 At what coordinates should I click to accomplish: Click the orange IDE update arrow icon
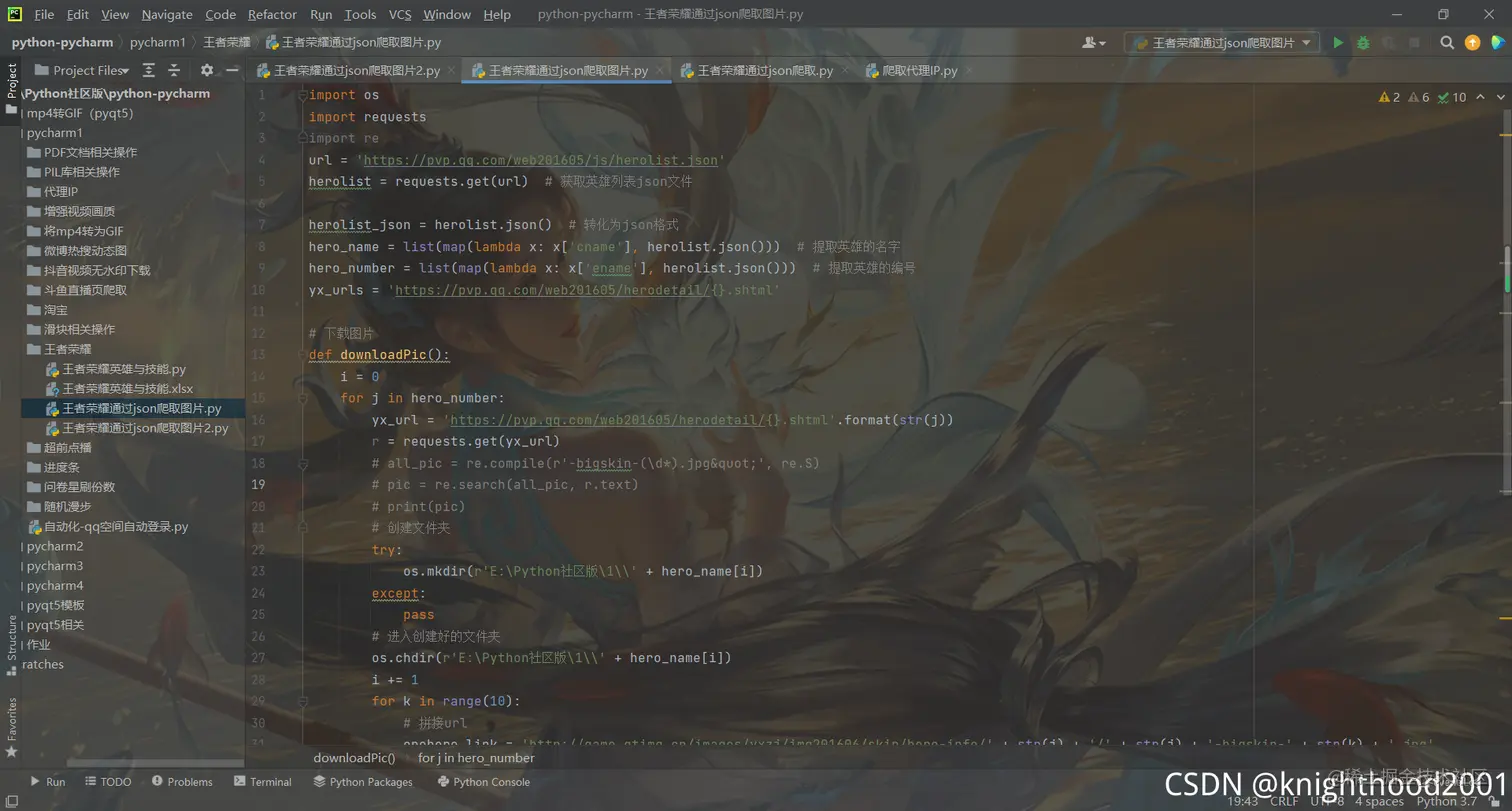click(1472, 43)
